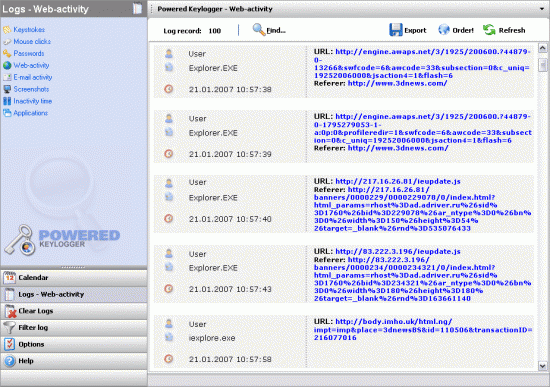Click the Web-activity globe icon
Image resolution: width=550 pixels, height=387 pixels.
coord(7,66)
